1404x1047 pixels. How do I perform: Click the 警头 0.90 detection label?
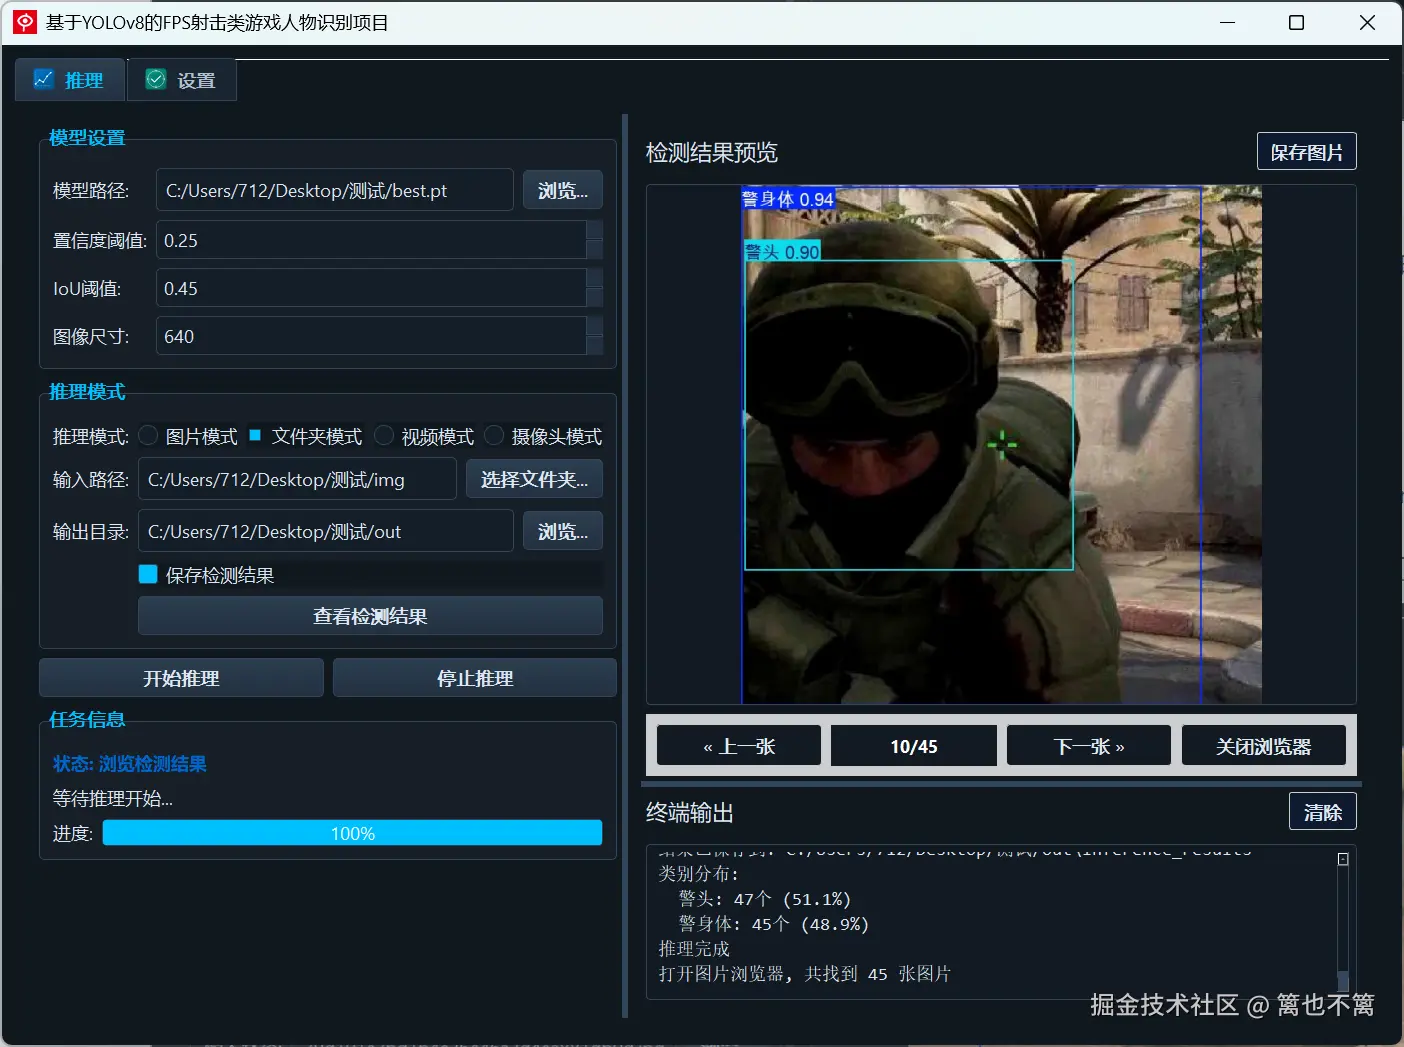[782, 251]
